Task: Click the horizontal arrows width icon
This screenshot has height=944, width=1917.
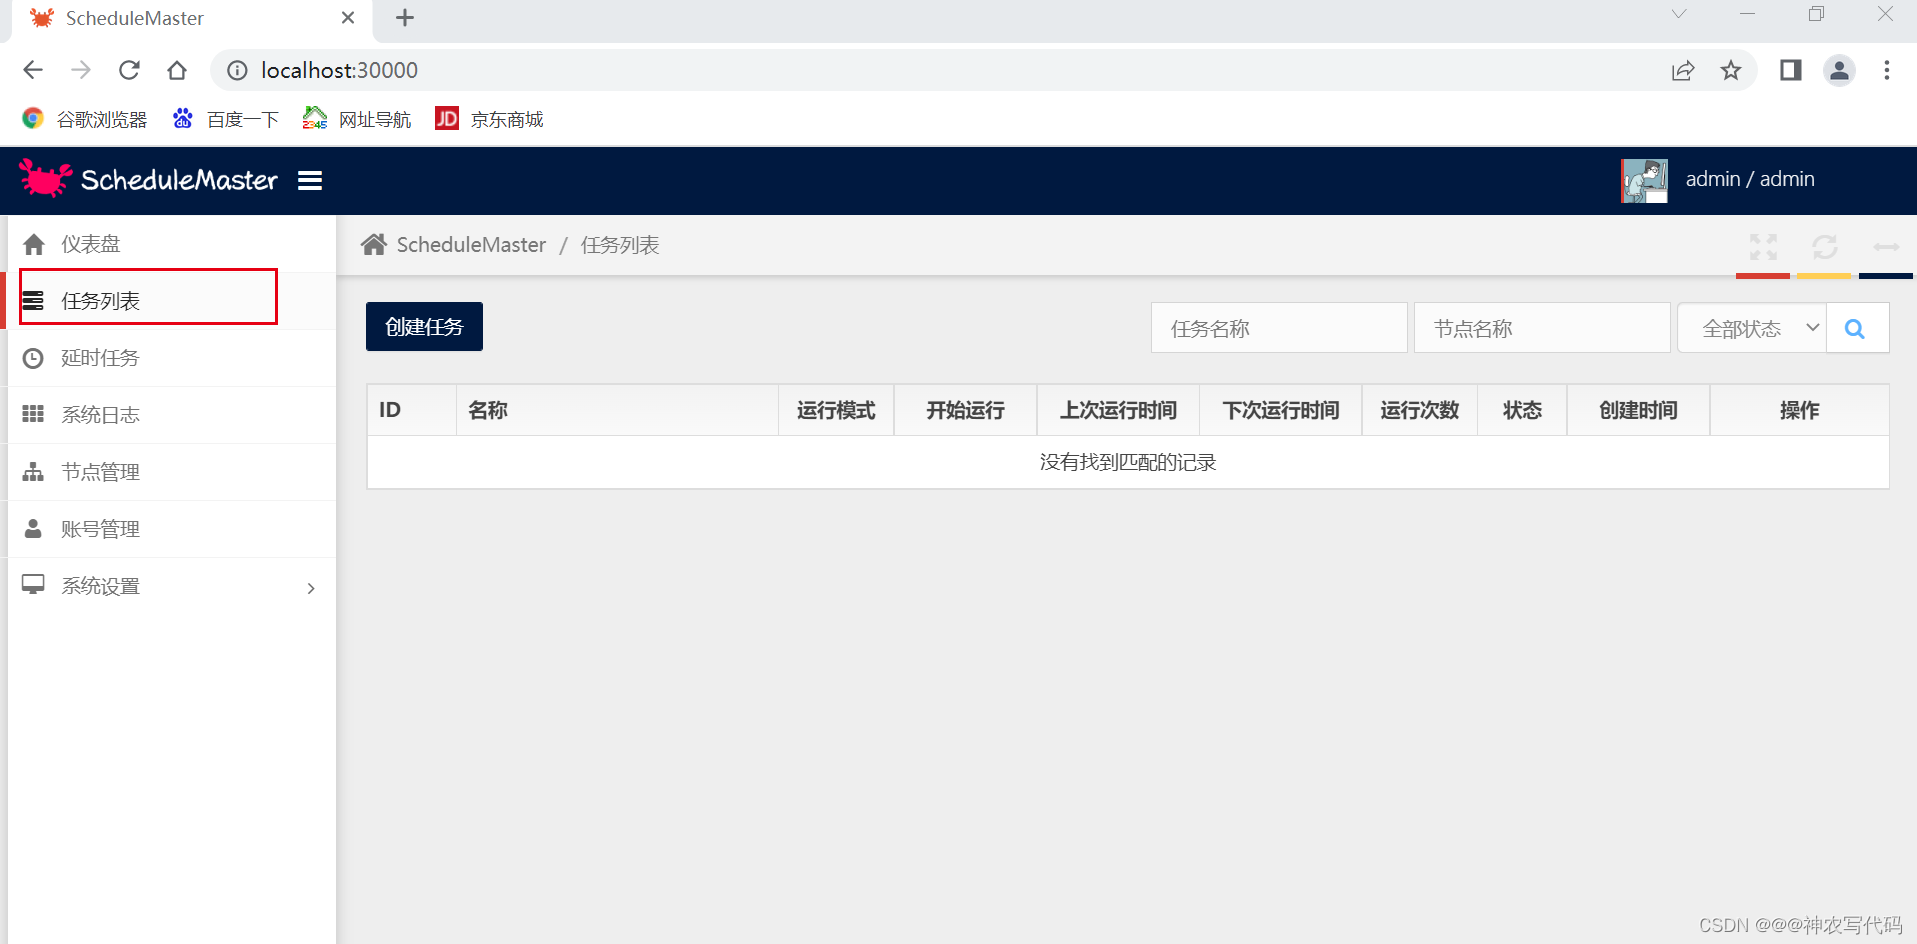Action: [1886, 246]
